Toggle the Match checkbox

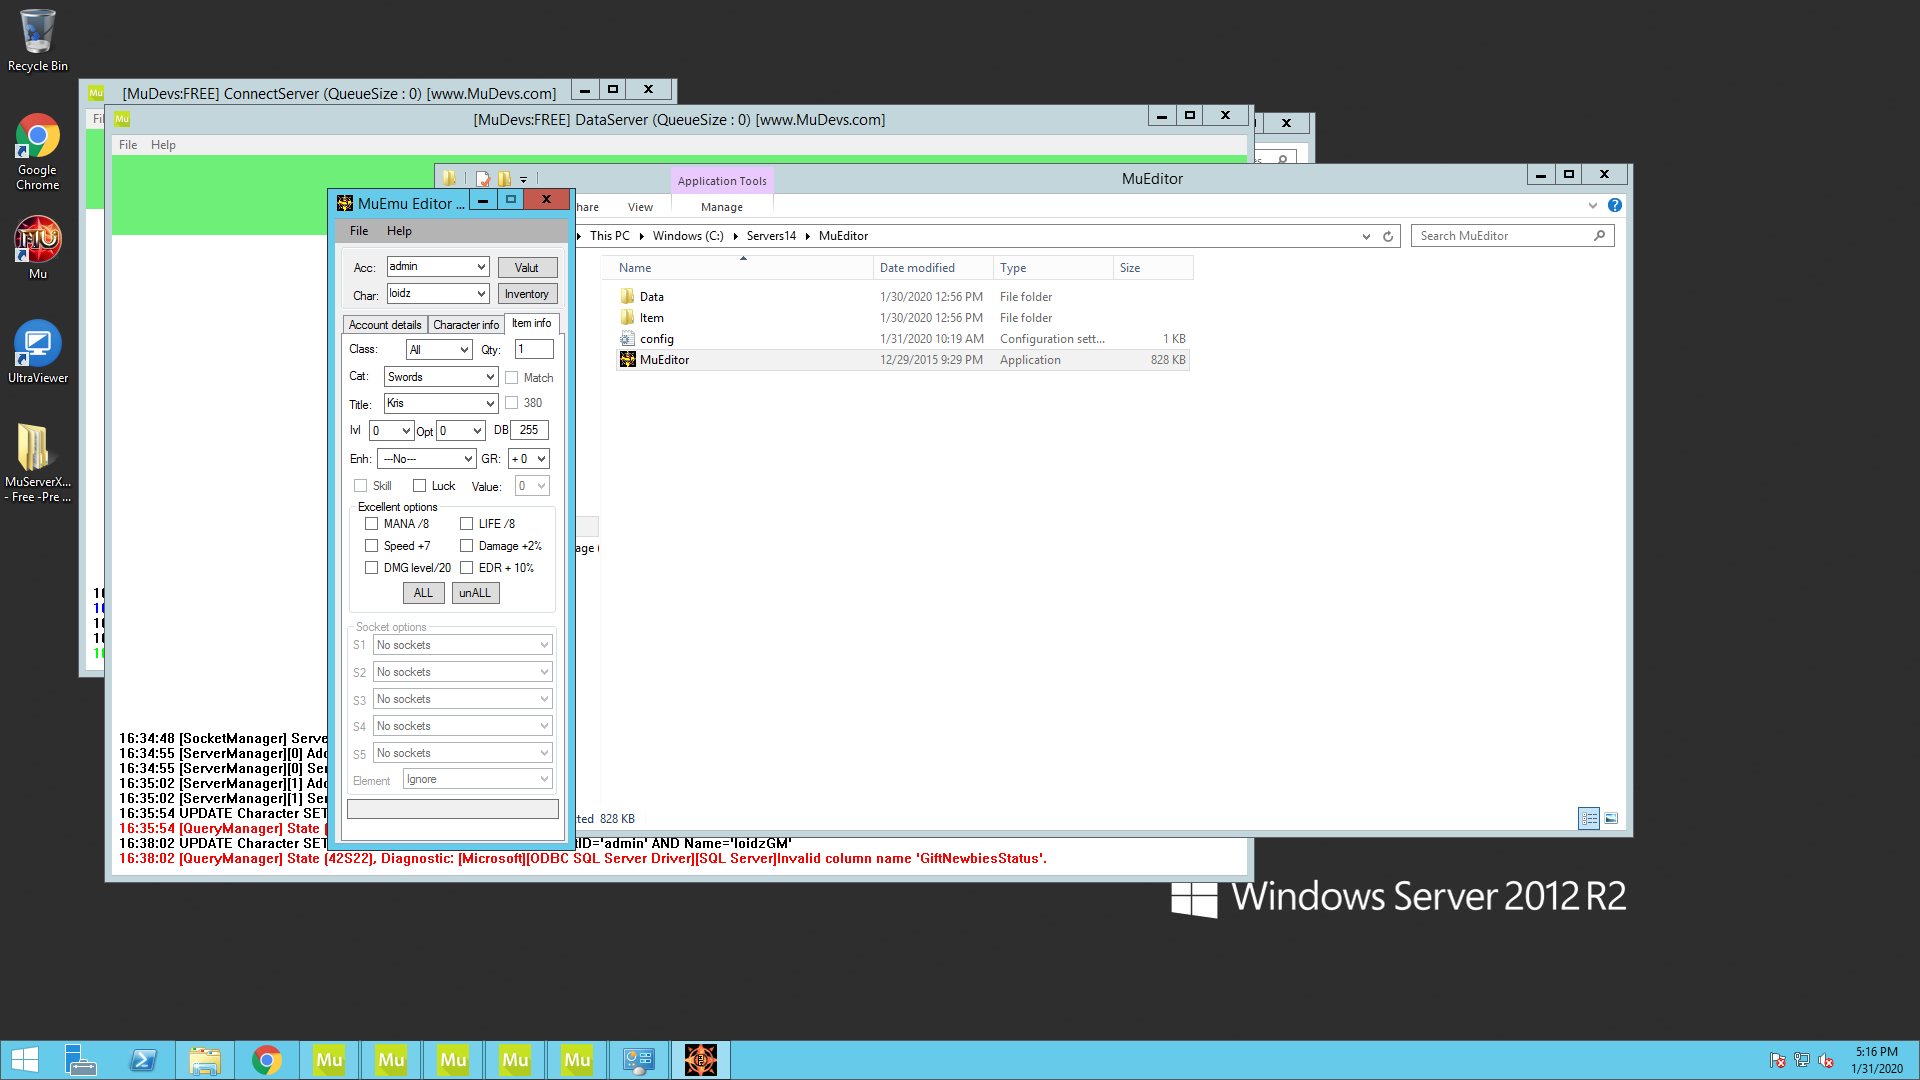(x=511, y=378)
